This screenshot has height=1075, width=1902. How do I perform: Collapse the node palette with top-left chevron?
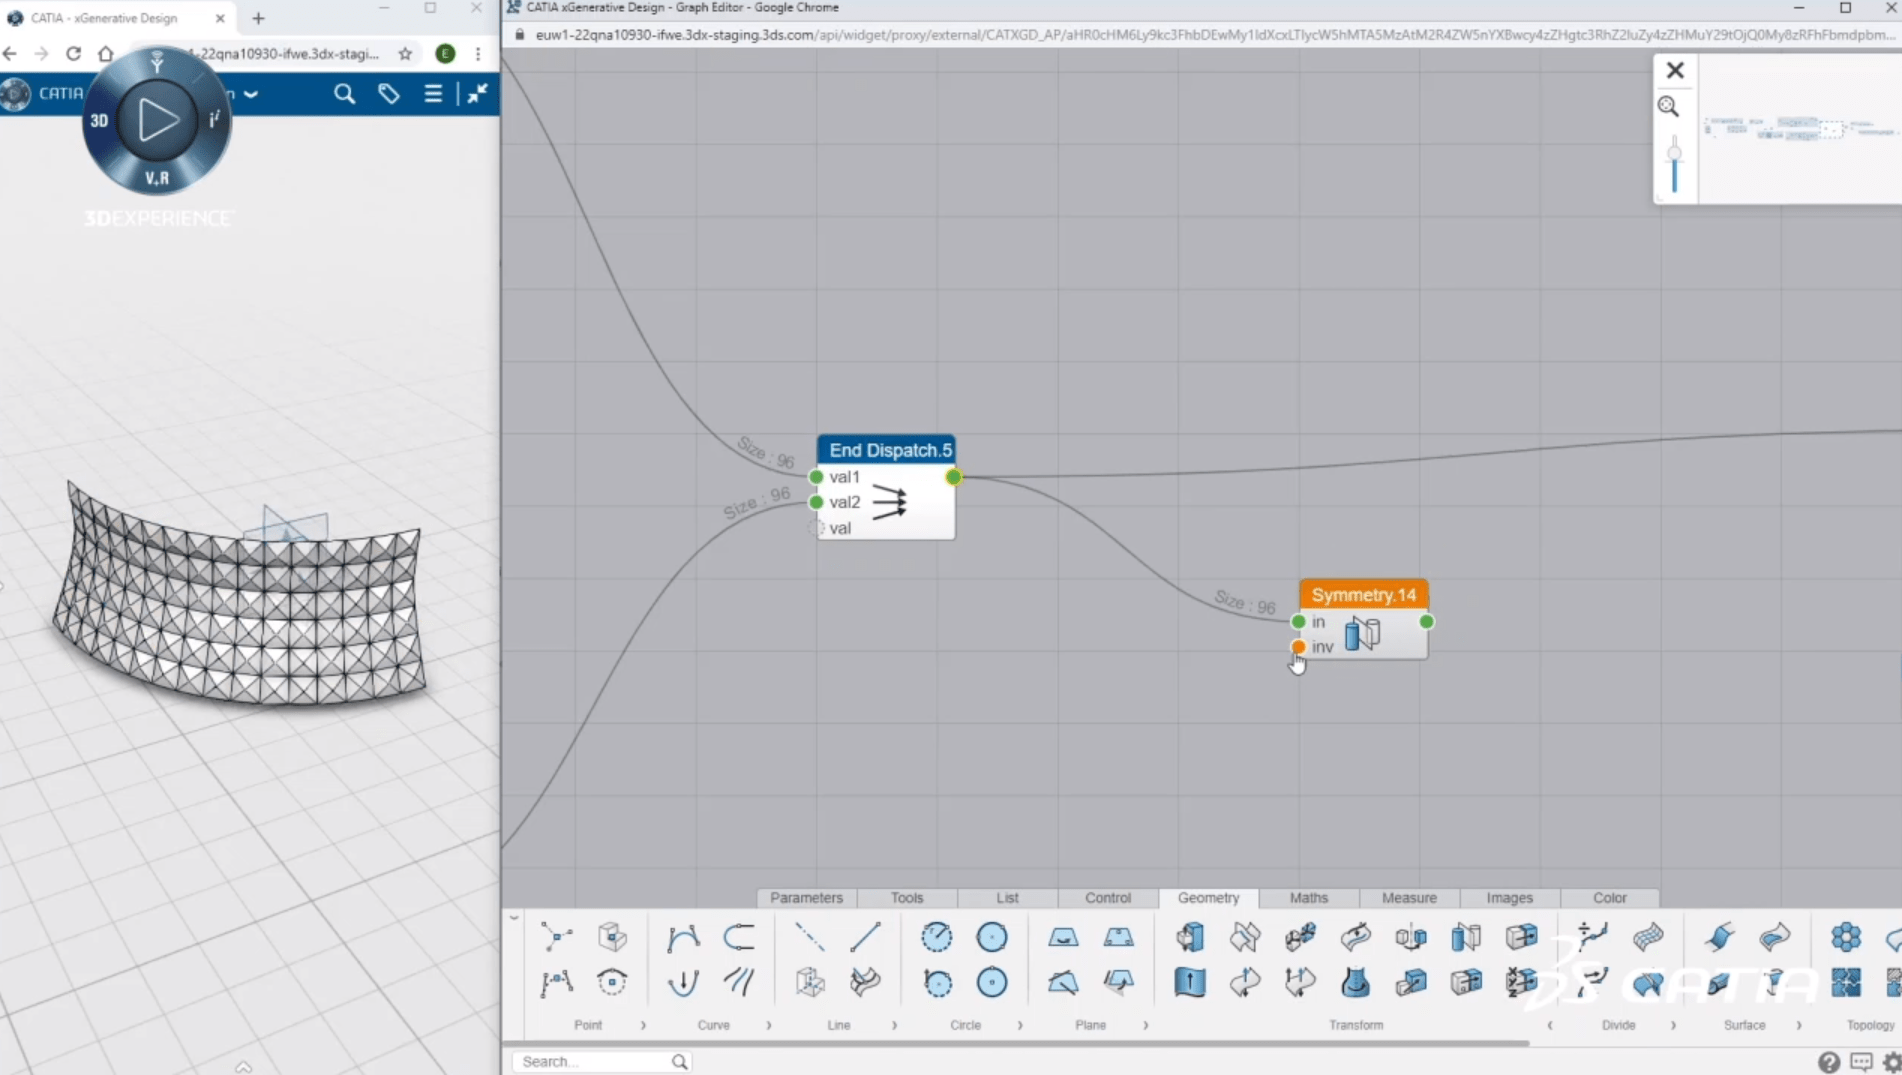514,917
